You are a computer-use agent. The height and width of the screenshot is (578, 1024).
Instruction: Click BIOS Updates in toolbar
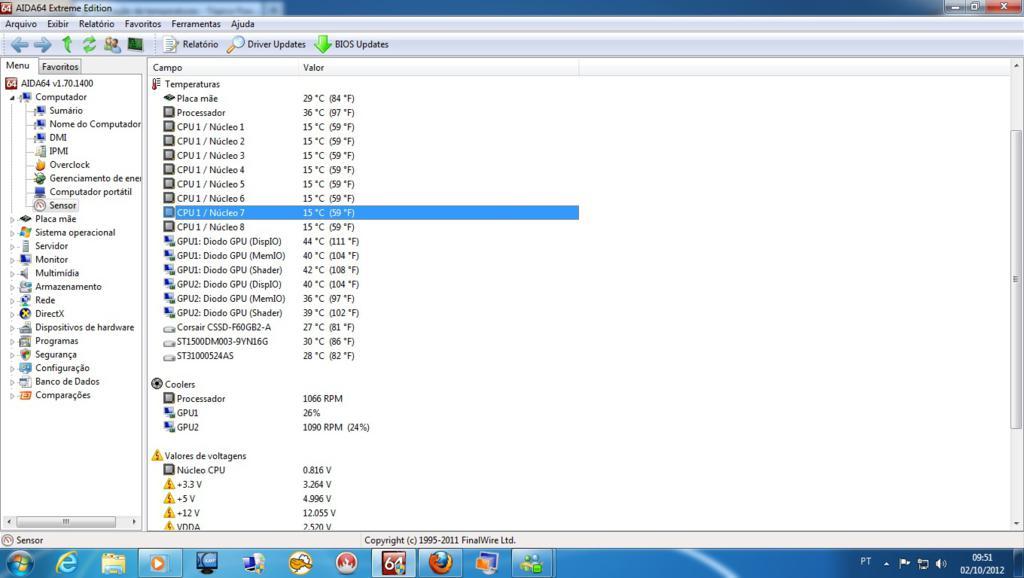click(x=351, y=44)
